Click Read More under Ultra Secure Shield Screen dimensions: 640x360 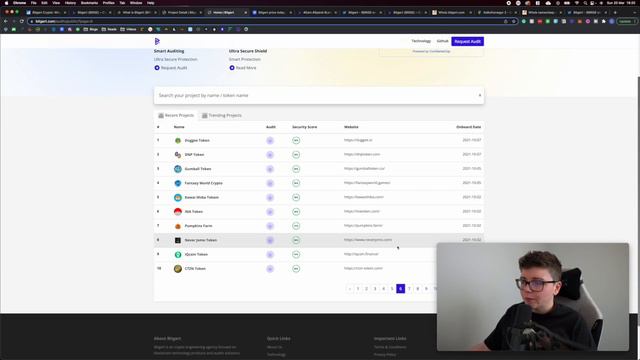click(x=243, y=68)
